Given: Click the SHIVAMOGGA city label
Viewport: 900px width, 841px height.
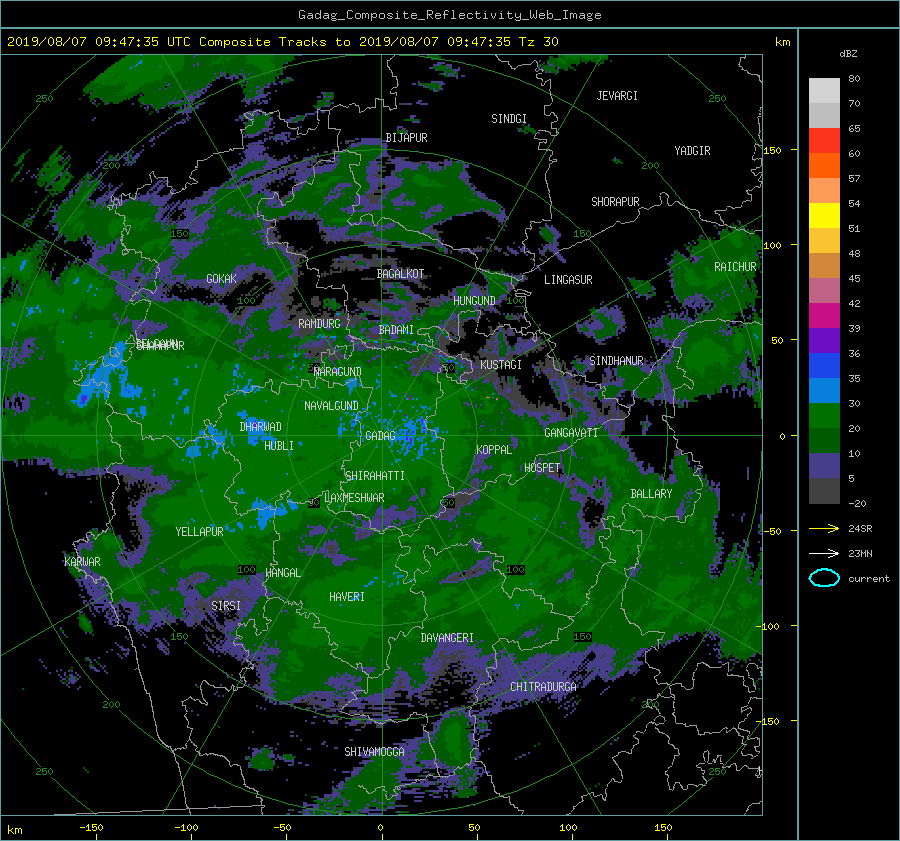Looking at the screenshot, I should (x=374, y=752).
